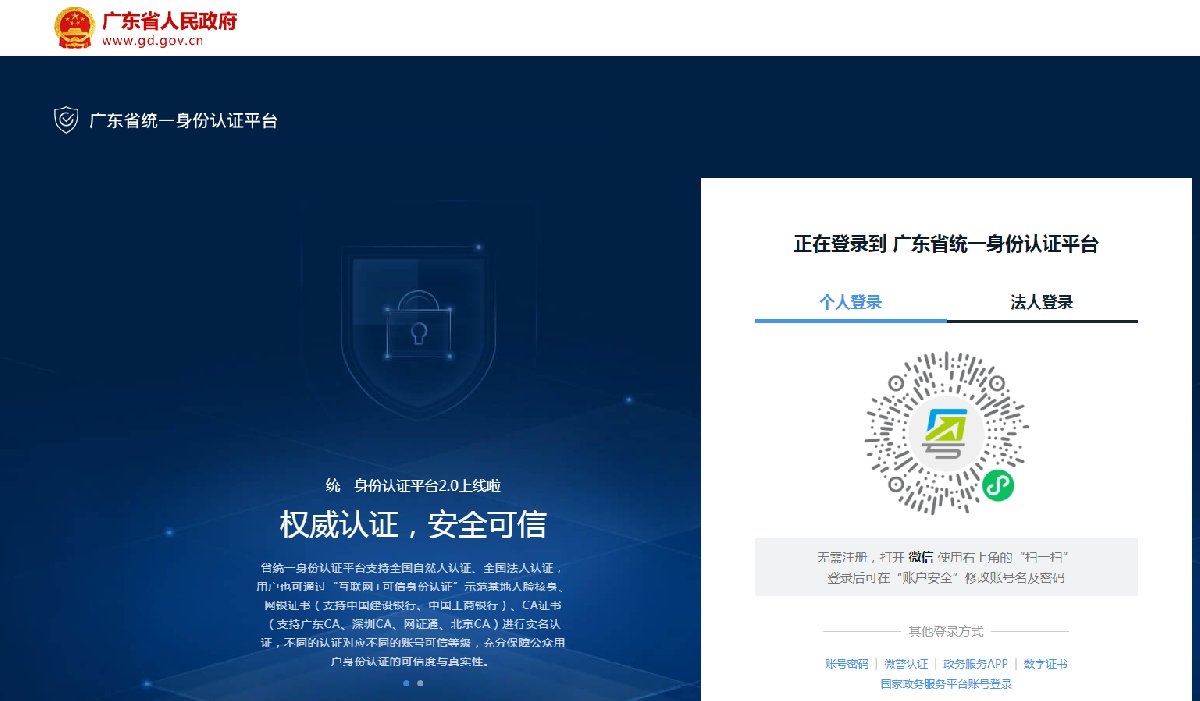This screenshot has height=701, width=1200.
Task: Click the gray WeChat scan instruction box
Action: point(946,567)
